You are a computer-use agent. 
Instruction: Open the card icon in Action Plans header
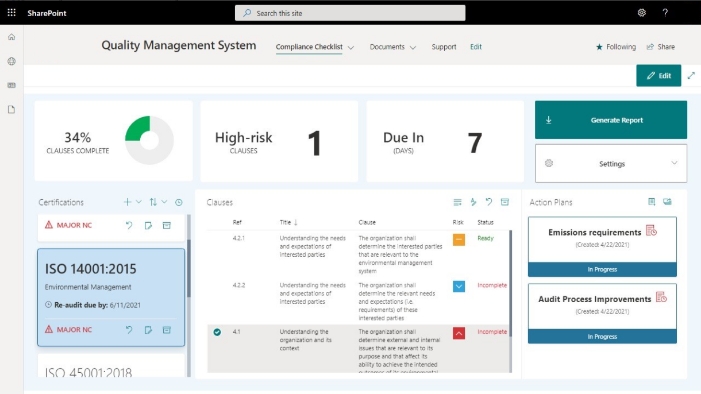click(x=667, y=202)
